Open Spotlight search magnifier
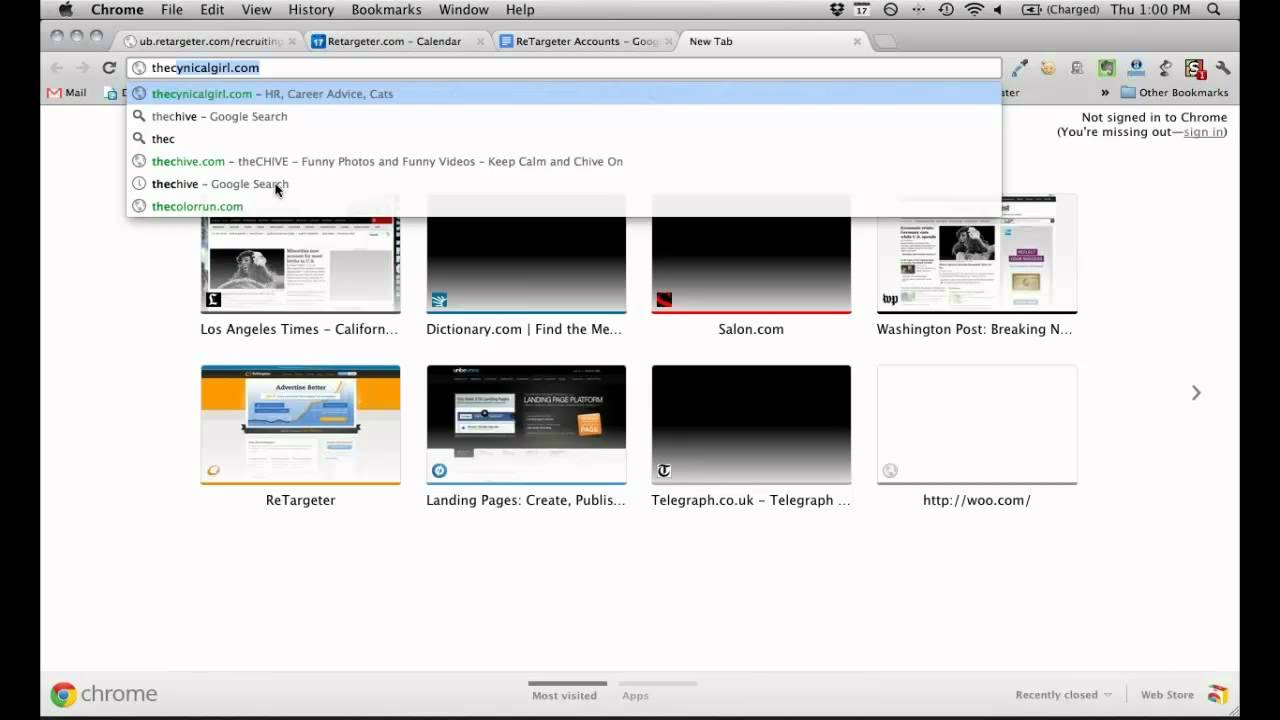 (x=1214, y=10)
